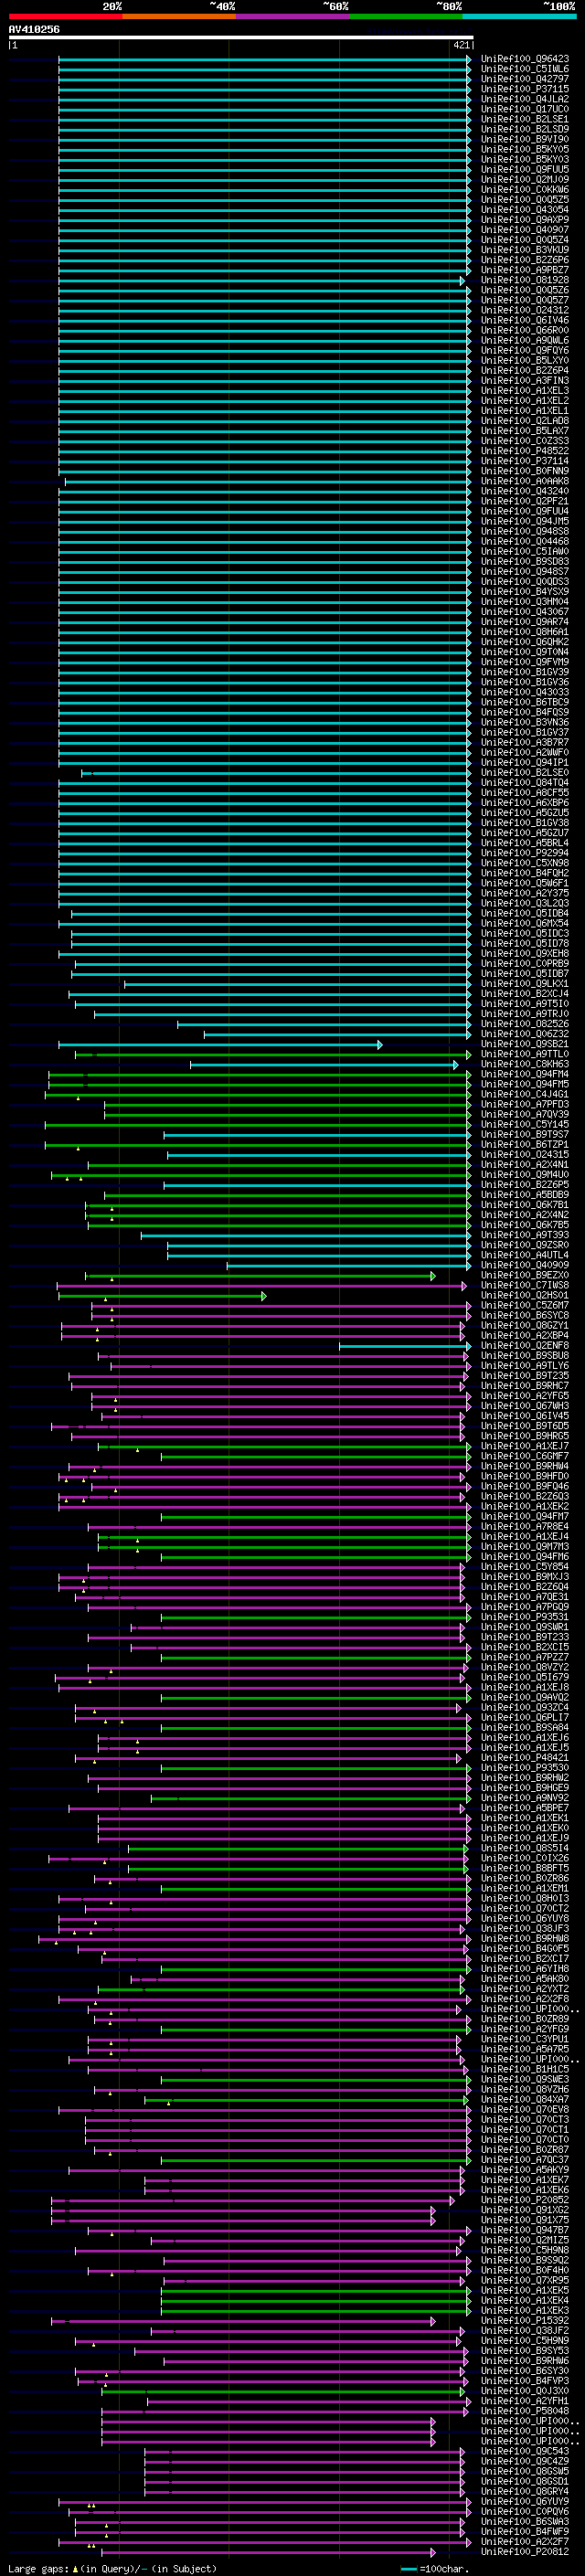Select label UniRef100_C7IWS8

click(x=525, y=1285)
